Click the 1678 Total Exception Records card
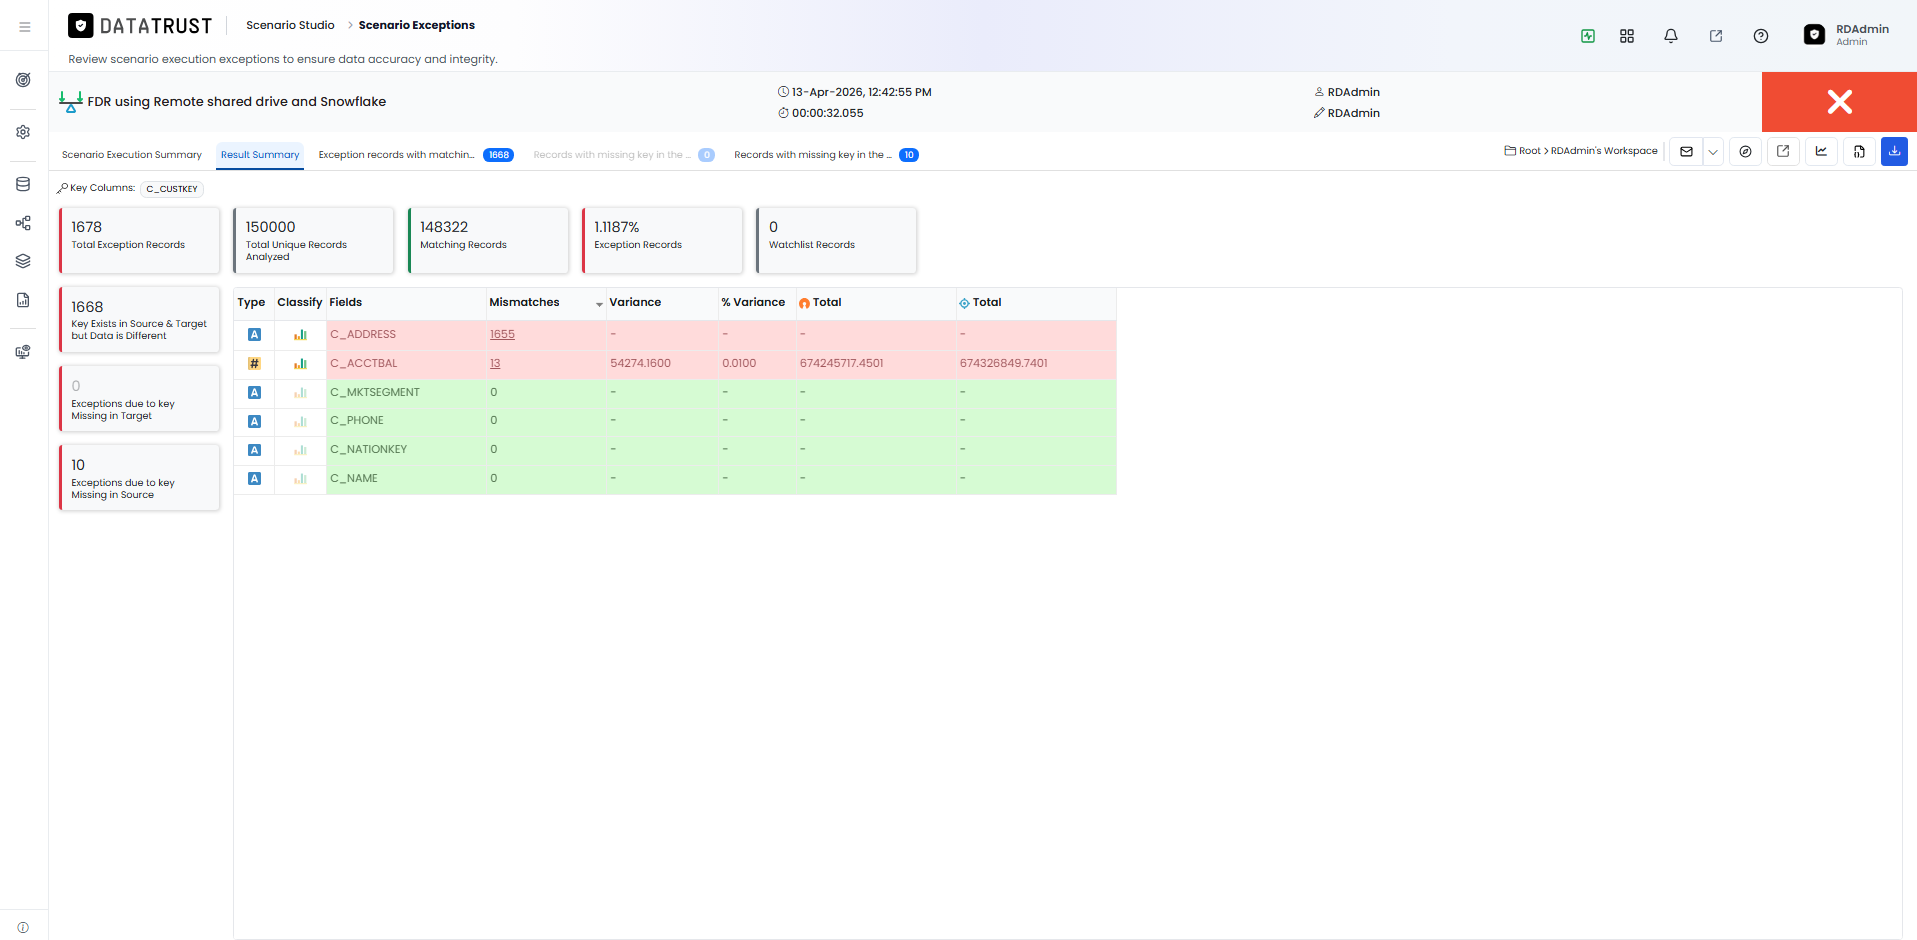 [140, 240]
